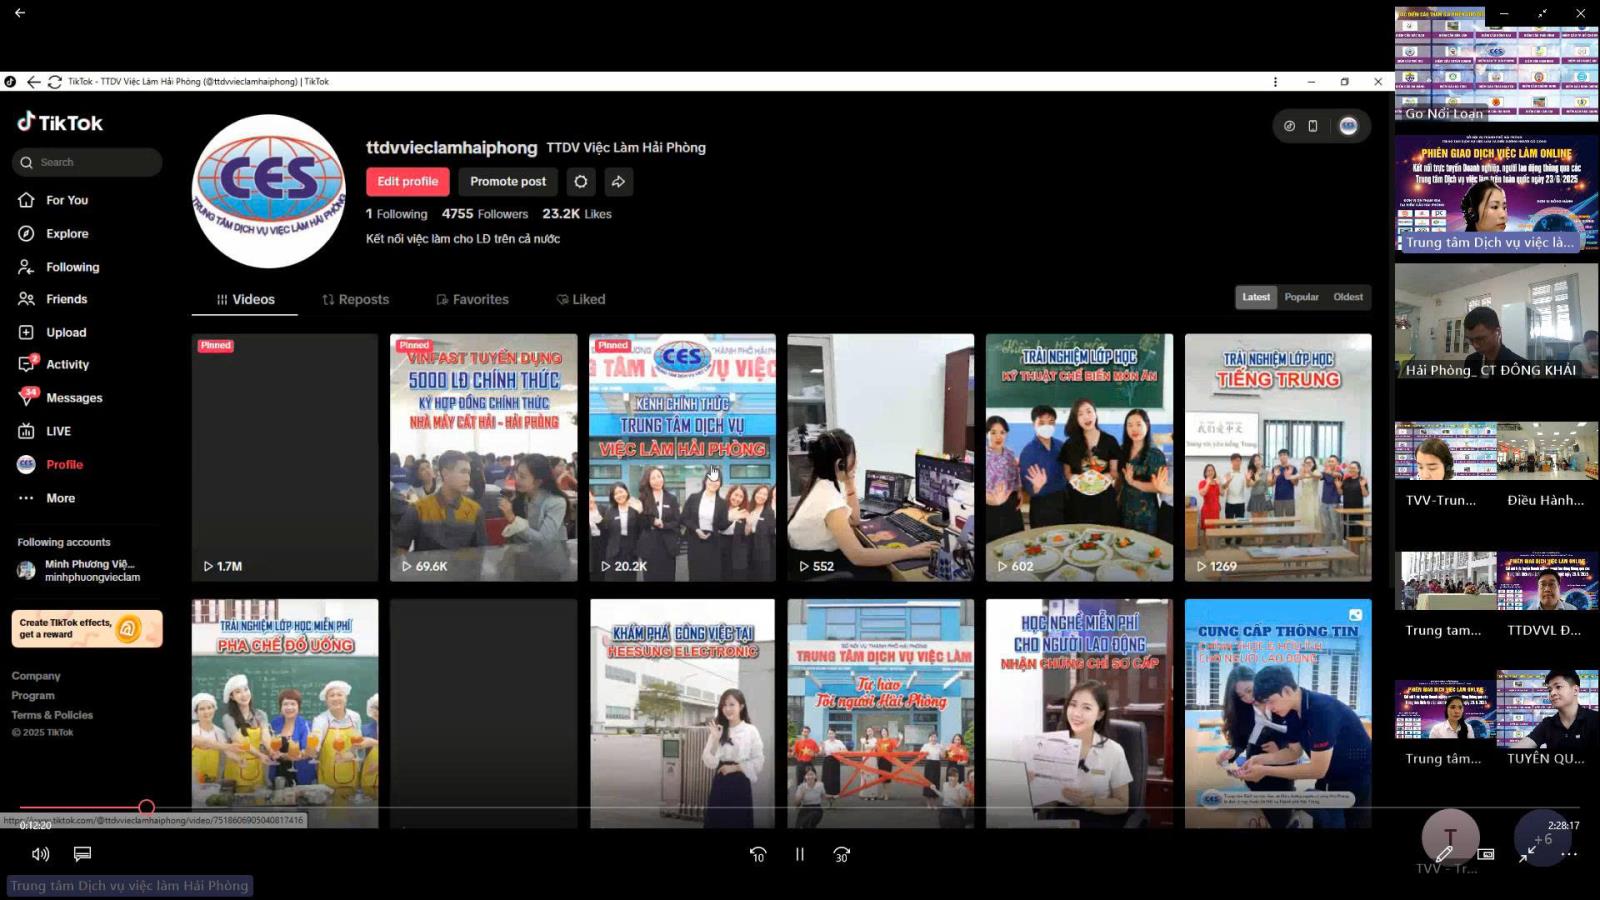Screen dimensions: 1600x900
Task: Click the Edit profile button
Action: click(407, 181)
